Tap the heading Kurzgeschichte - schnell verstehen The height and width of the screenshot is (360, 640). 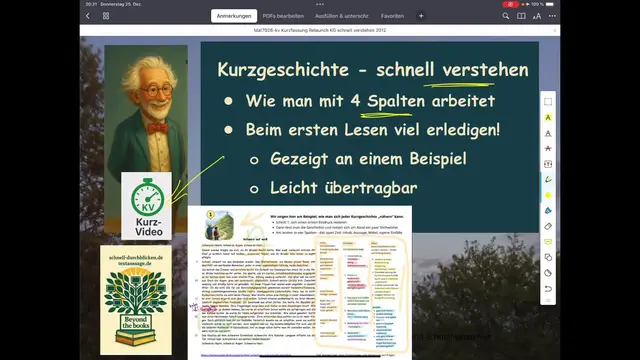373,69
